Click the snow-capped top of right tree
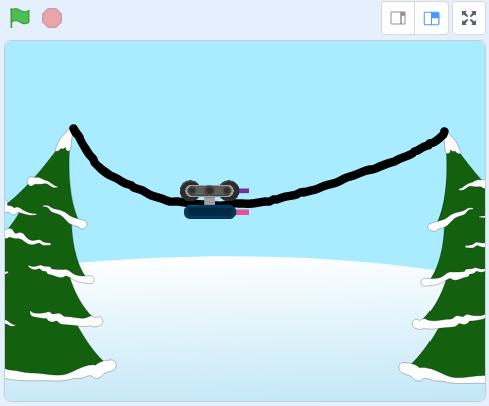This screenshot has height=406, width=489. coord(452,144)
